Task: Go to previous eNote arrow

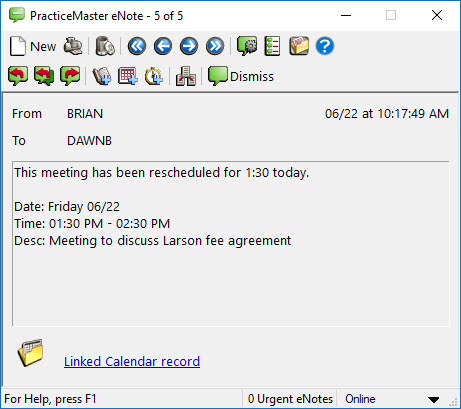Action: pos(163,46)
